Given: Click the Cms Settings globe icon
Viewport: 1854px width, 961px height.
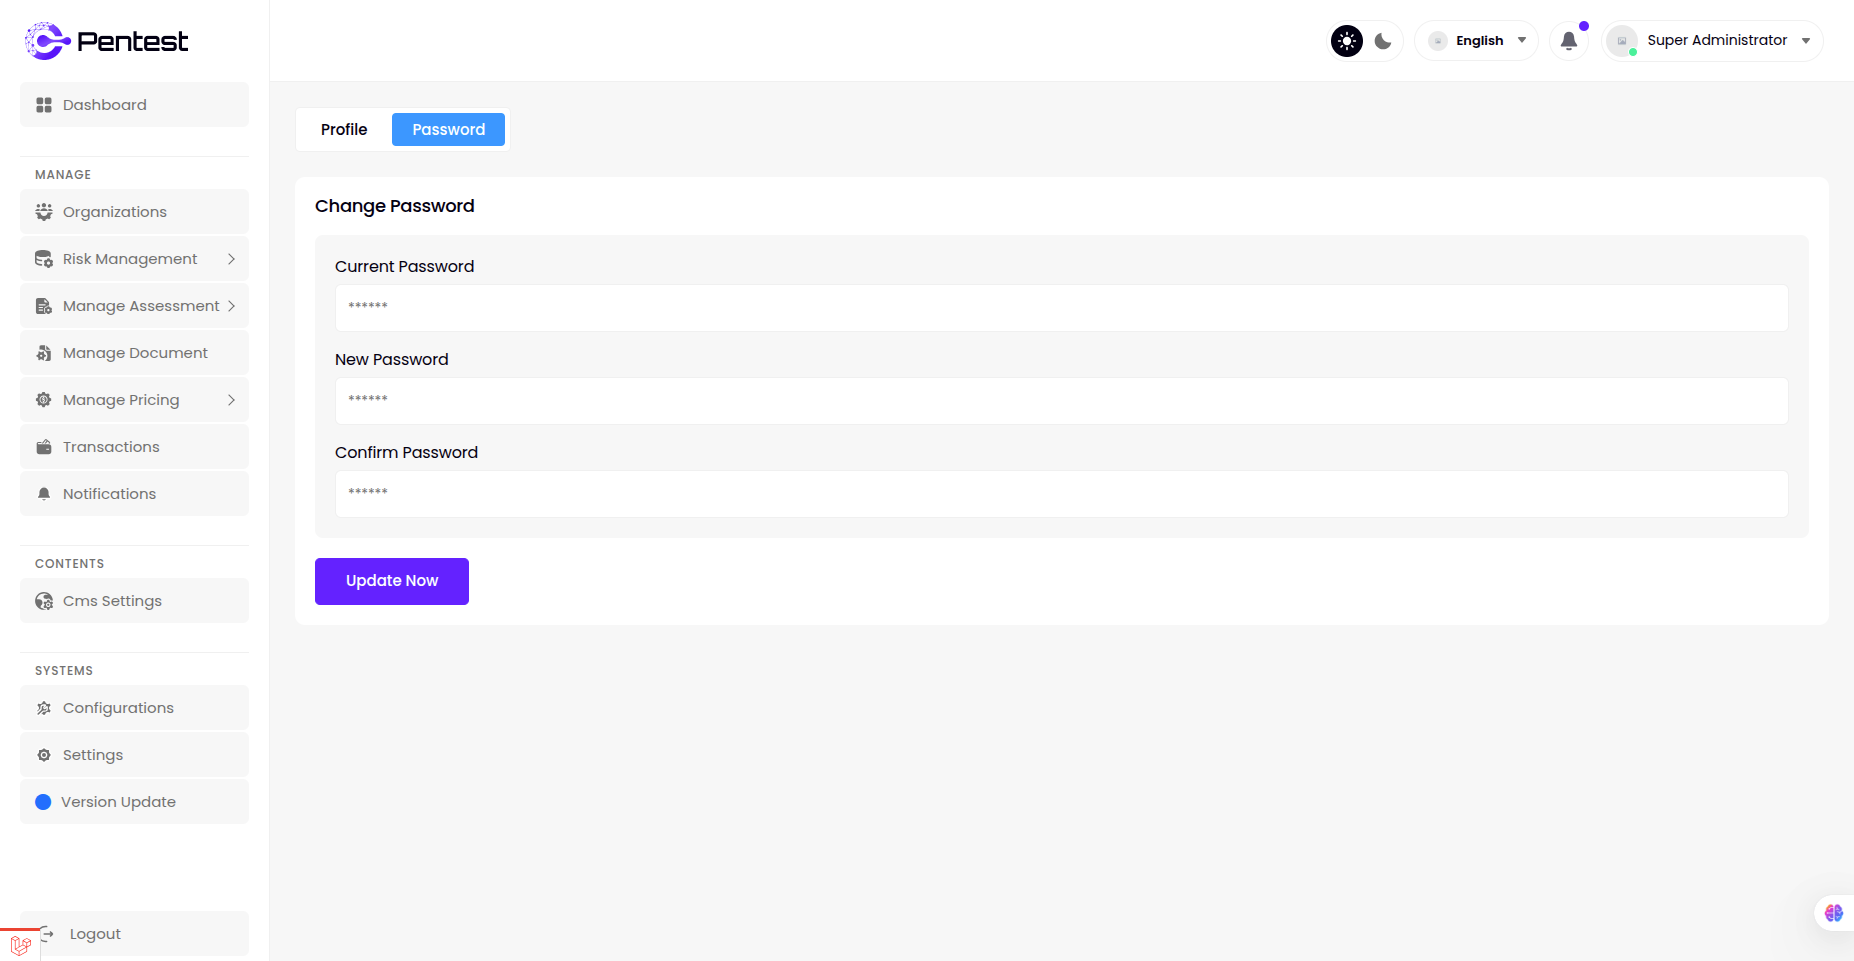Looking at the screenshot, I should point(44,601).
